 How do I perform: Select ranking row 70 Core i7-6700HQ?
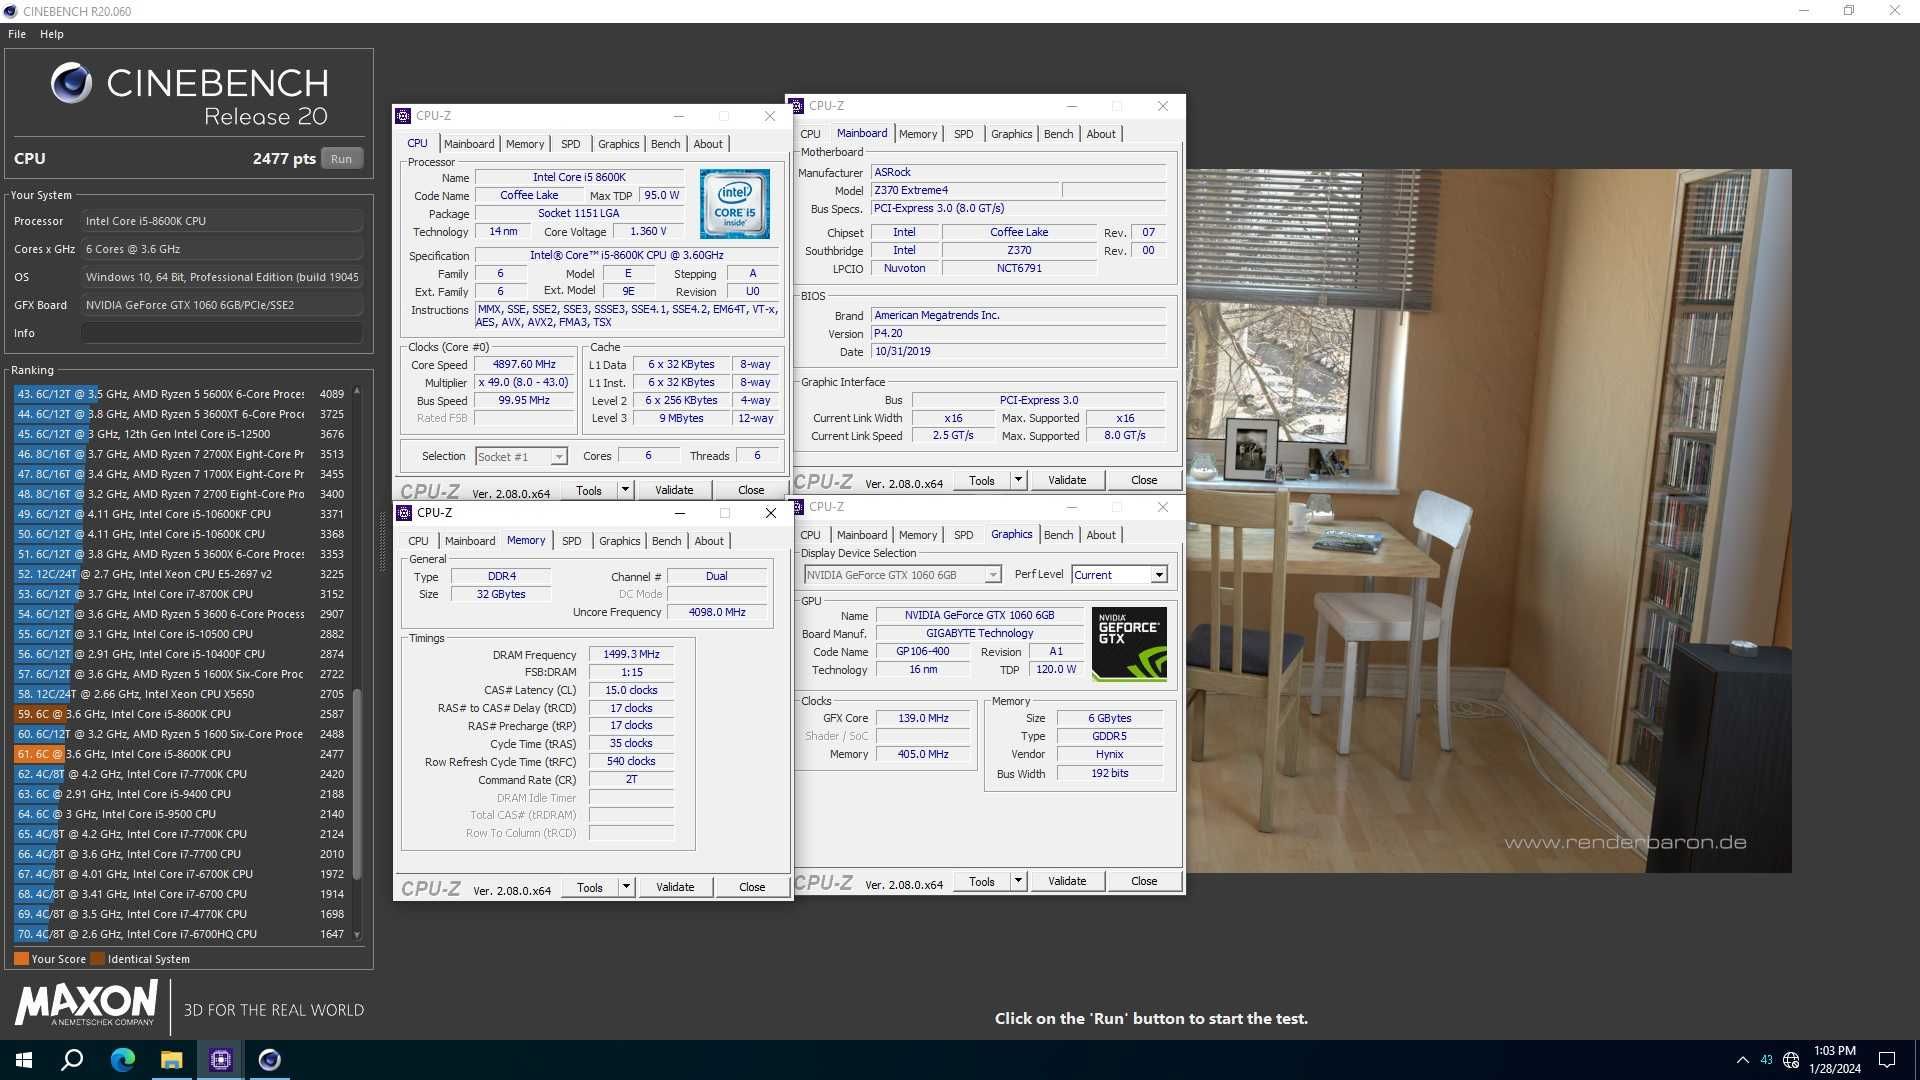tap(180, 934)
